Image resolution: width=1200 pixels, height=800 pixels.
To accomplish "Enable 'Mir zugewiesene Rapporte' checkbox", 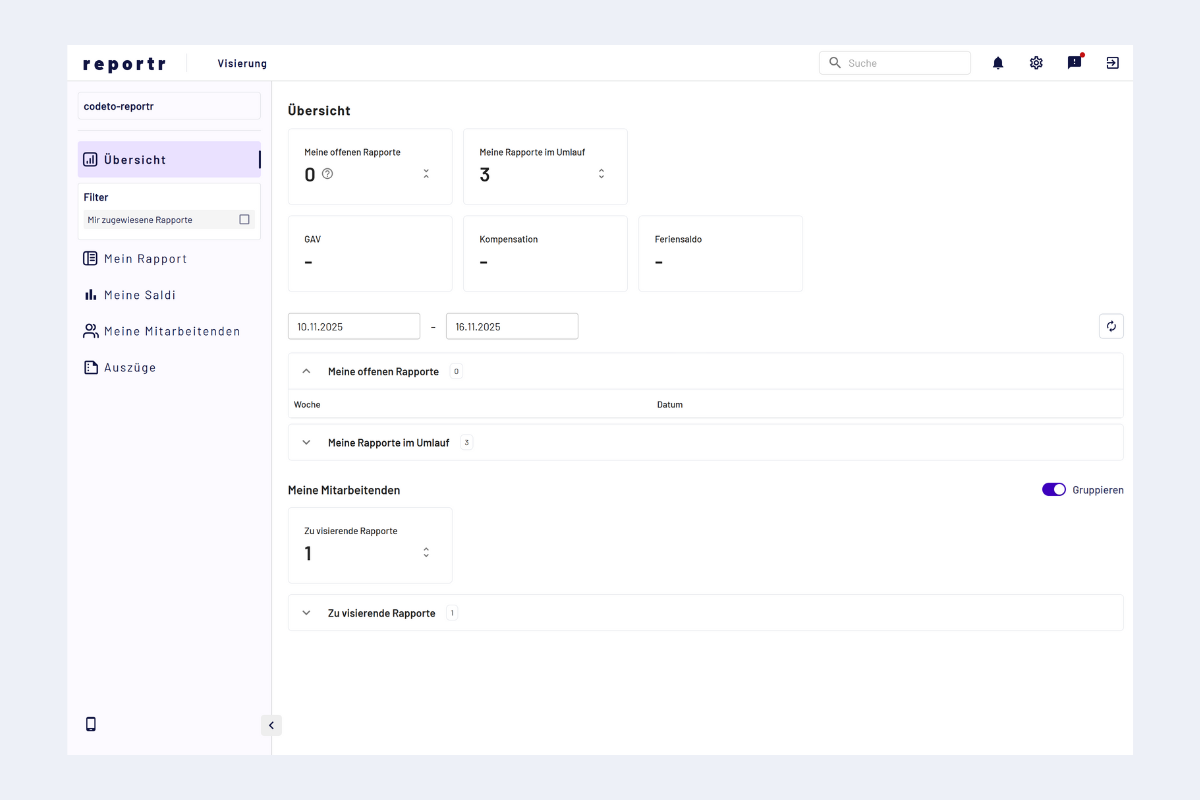I will [x=244, y=219].
